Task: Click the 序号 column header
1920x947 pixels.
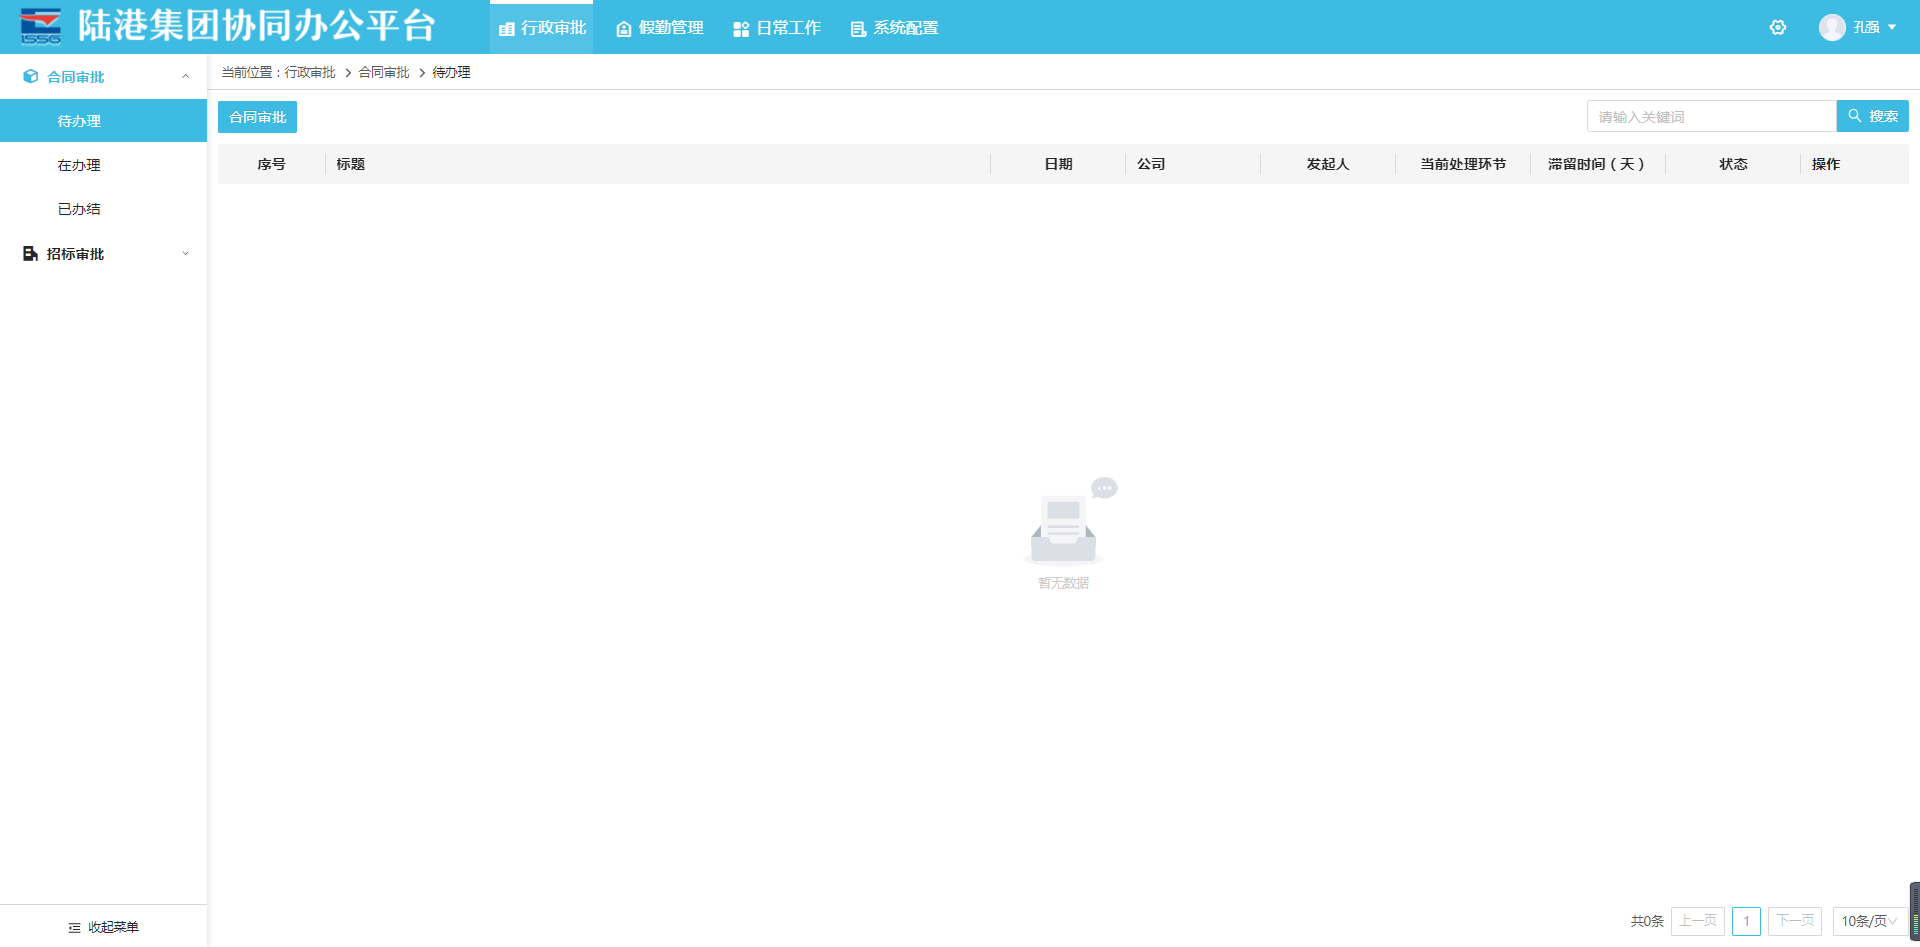Action: pos(271,164)
